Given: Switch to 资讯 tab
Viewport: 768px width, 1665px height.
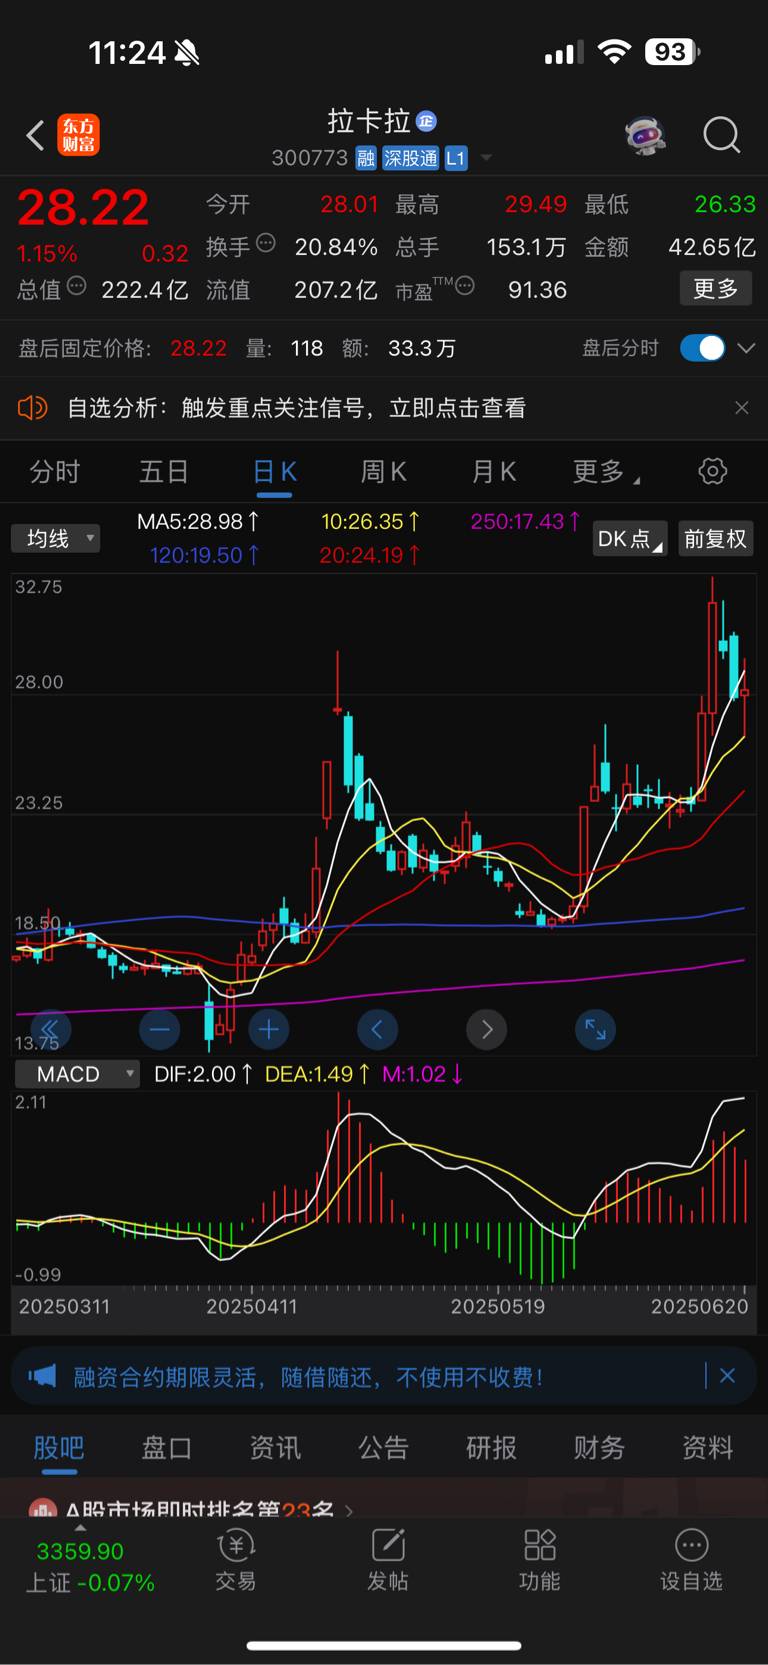Looking at the screenshot, I should (275, 1448).
